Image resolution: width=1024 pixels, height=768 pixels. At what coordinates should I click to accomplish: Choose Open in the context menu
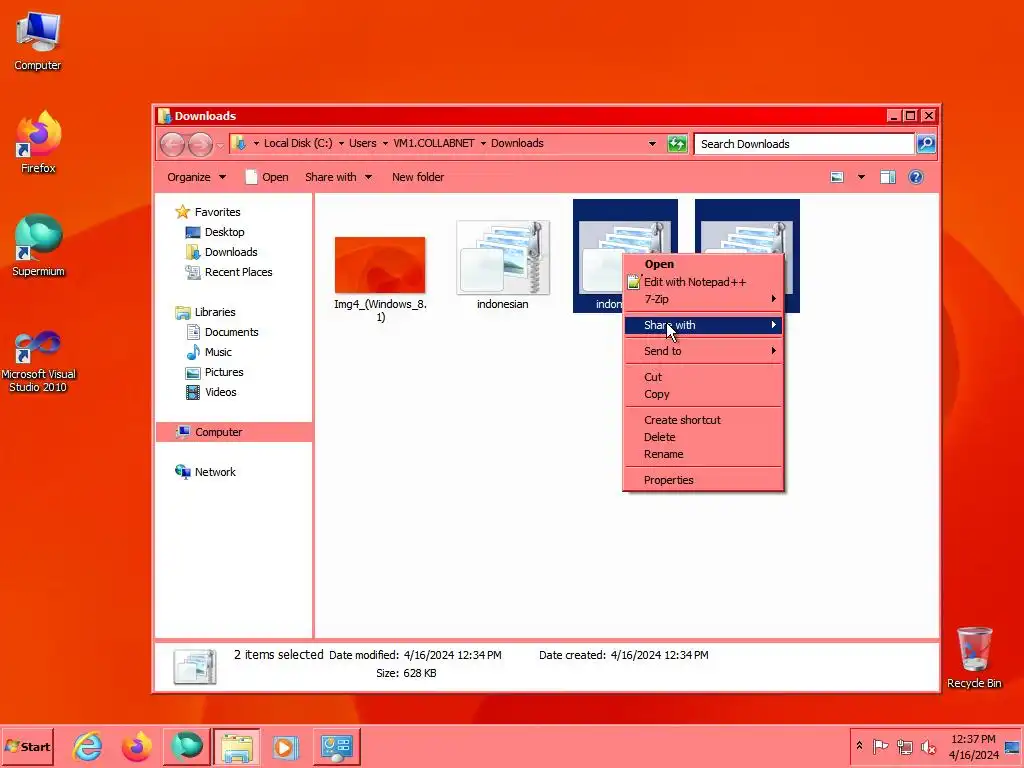pos(703,264)
